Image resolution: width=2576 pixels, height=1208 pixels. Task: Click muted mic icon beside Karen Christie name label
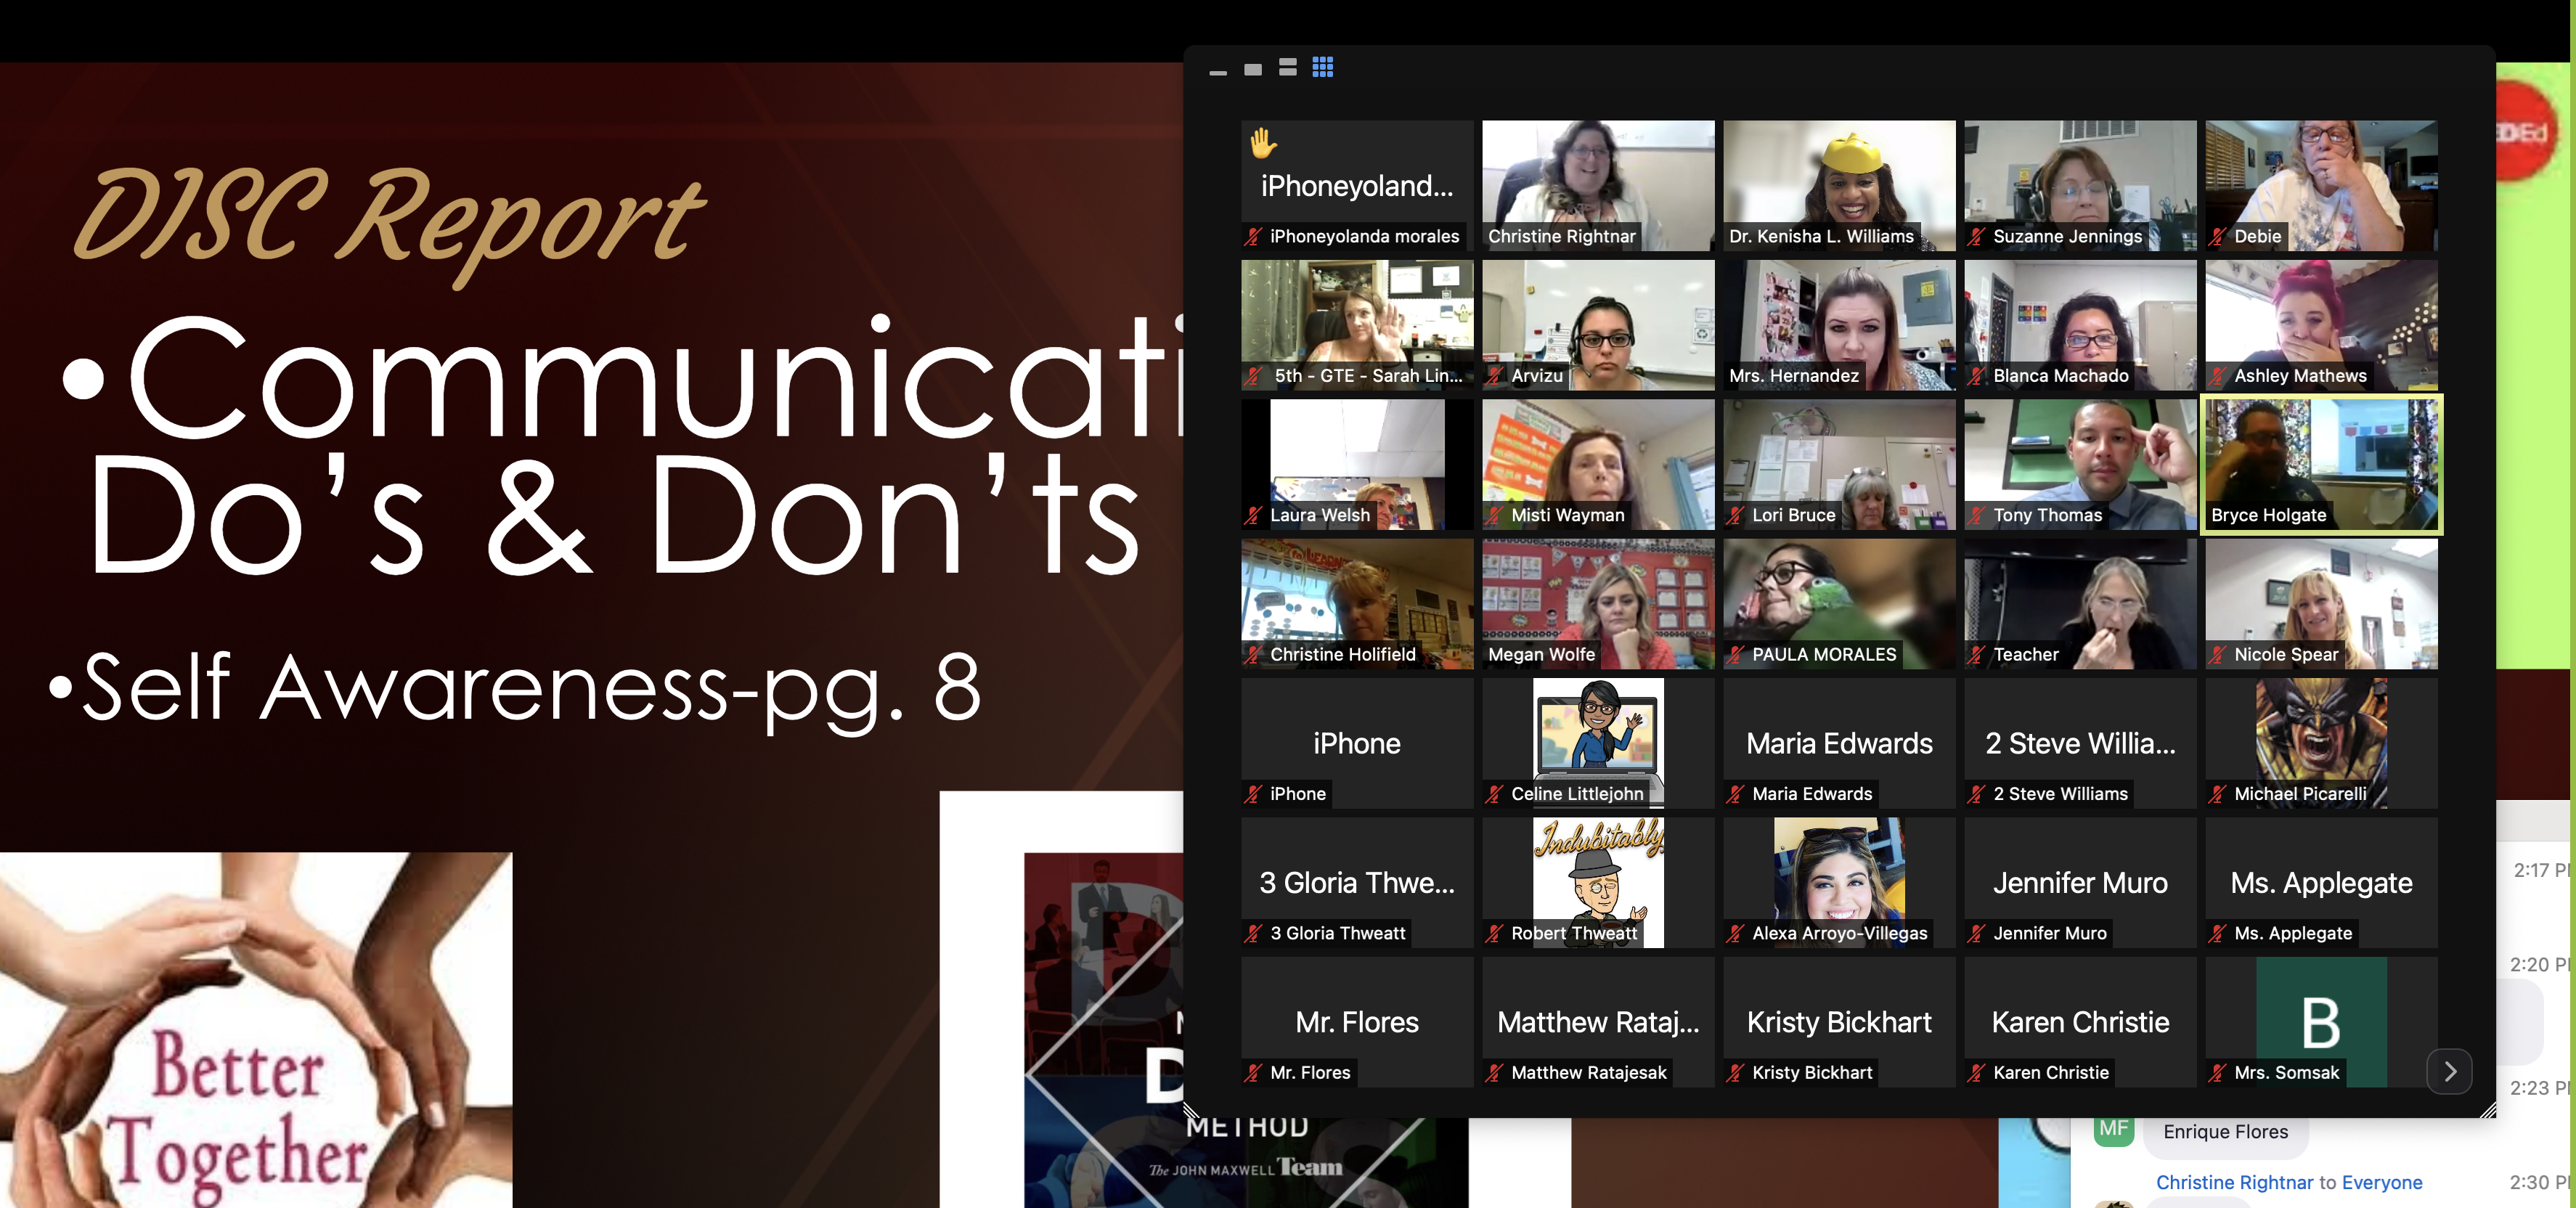(1976, 1073)
